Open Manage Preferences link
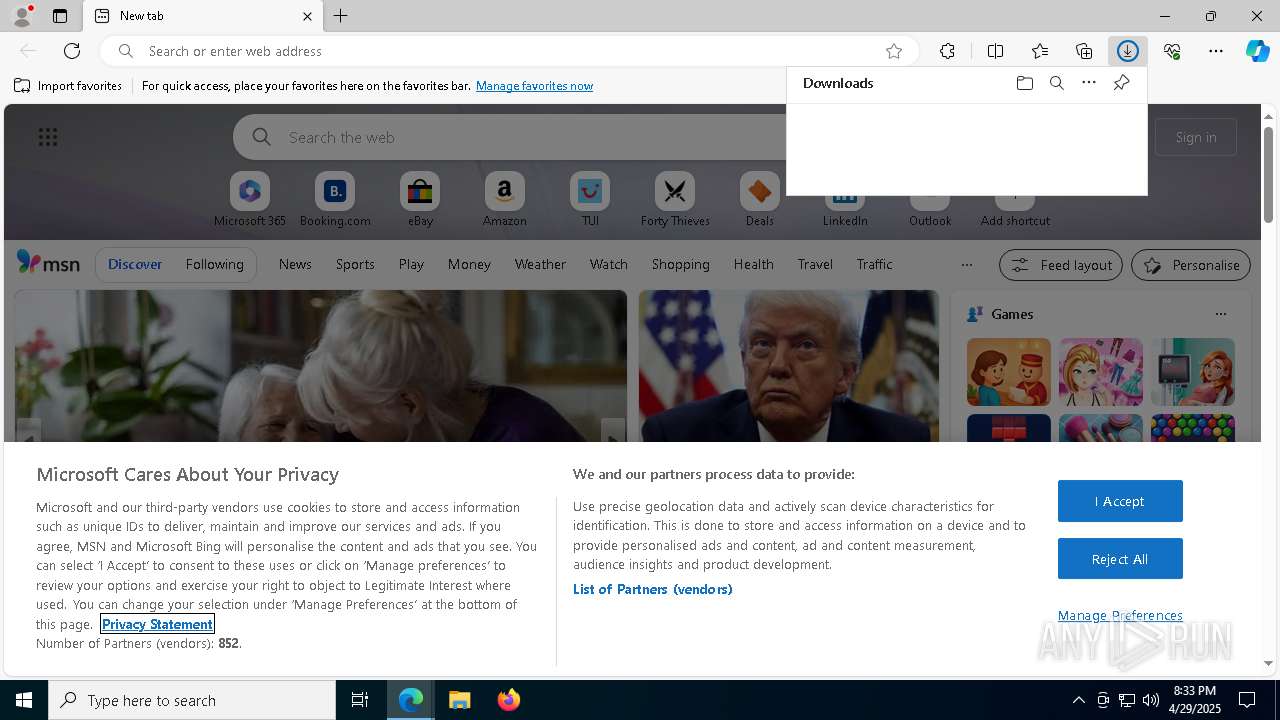The height and width of the screenshot is (720, 1280). (1120, 615)
